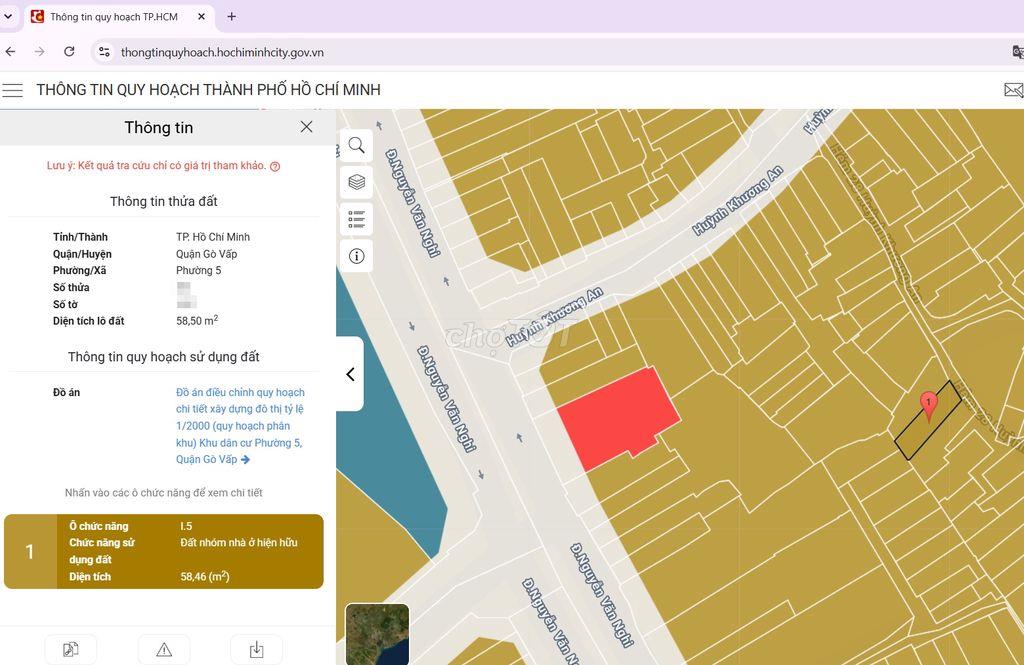
Task: Go back to the previous page
Action: (11, 52)
